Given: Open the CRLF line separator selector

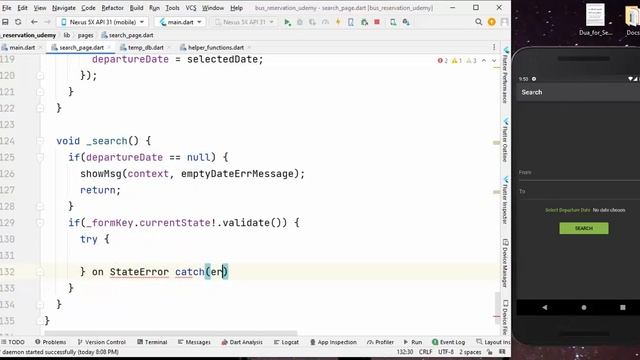Looking at the screenshot, I should point(425,352).
